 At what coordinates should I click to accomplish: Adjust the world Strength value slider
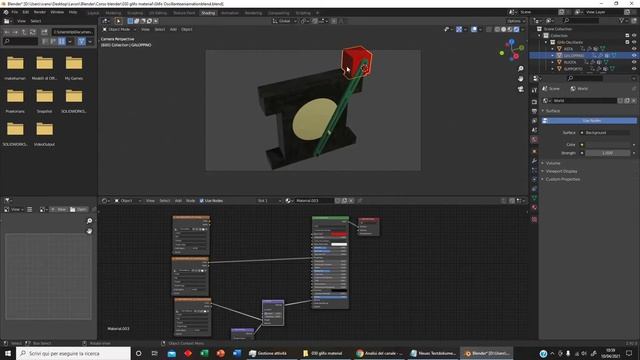tap(607, 153)
